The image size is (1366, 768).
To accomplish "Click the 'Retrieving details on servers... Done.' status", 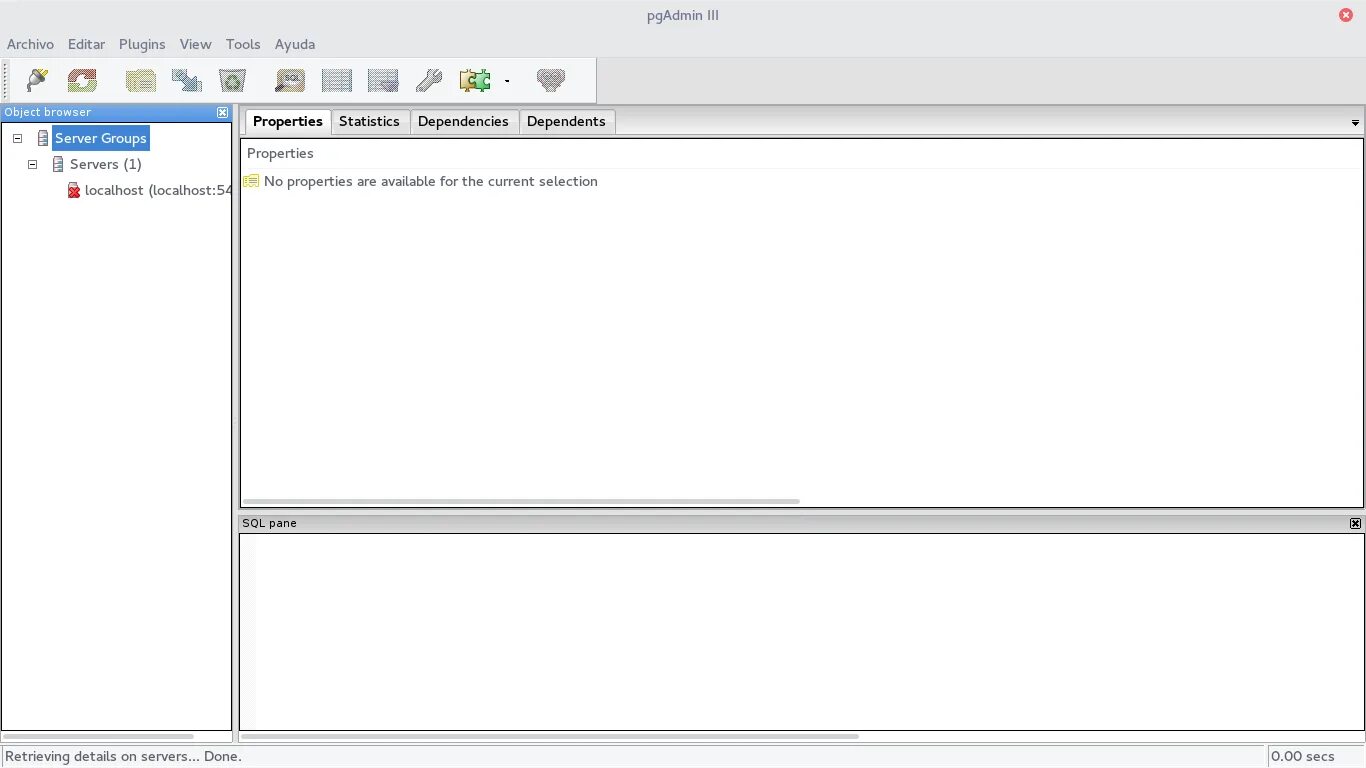I will point(124,757).
